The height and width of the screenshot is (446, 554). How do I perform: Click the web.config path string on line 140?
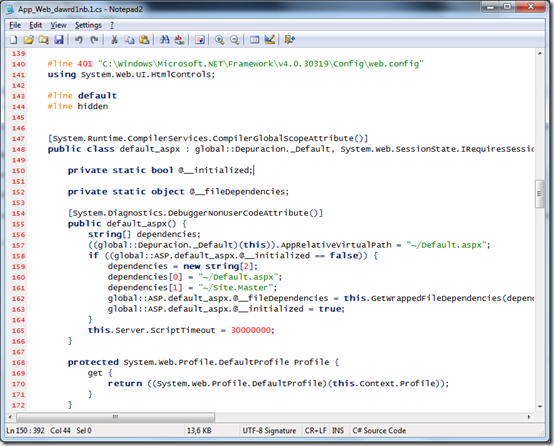click(261, 64)
